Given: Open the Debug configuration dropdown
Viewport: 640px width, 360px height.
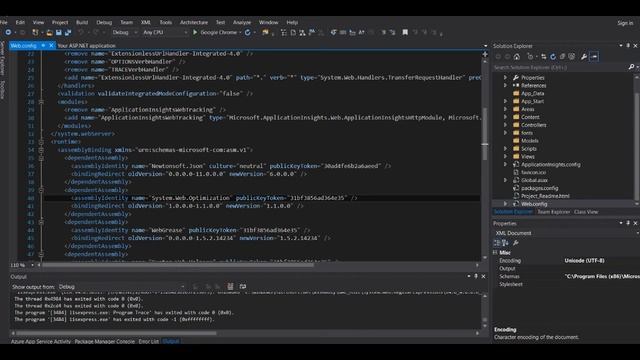Looking at the screenshot, I should tap(124, 32).
